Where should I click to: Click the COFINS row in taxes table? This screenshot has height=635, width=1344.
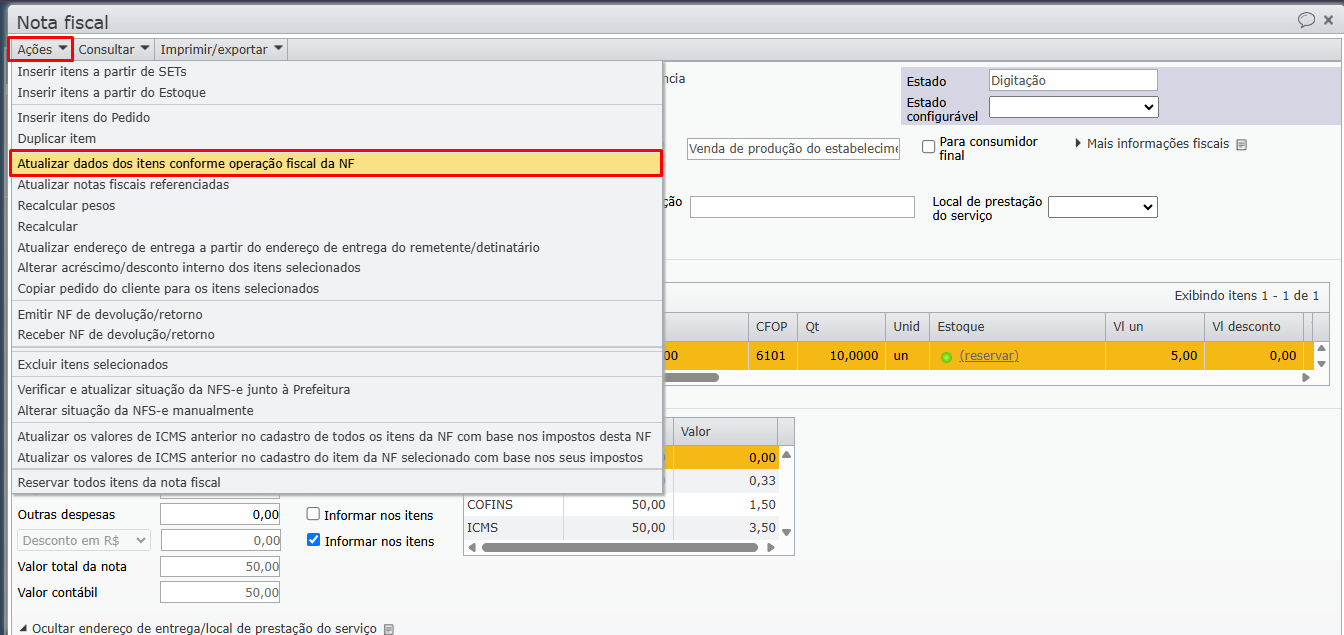[621, 505]
